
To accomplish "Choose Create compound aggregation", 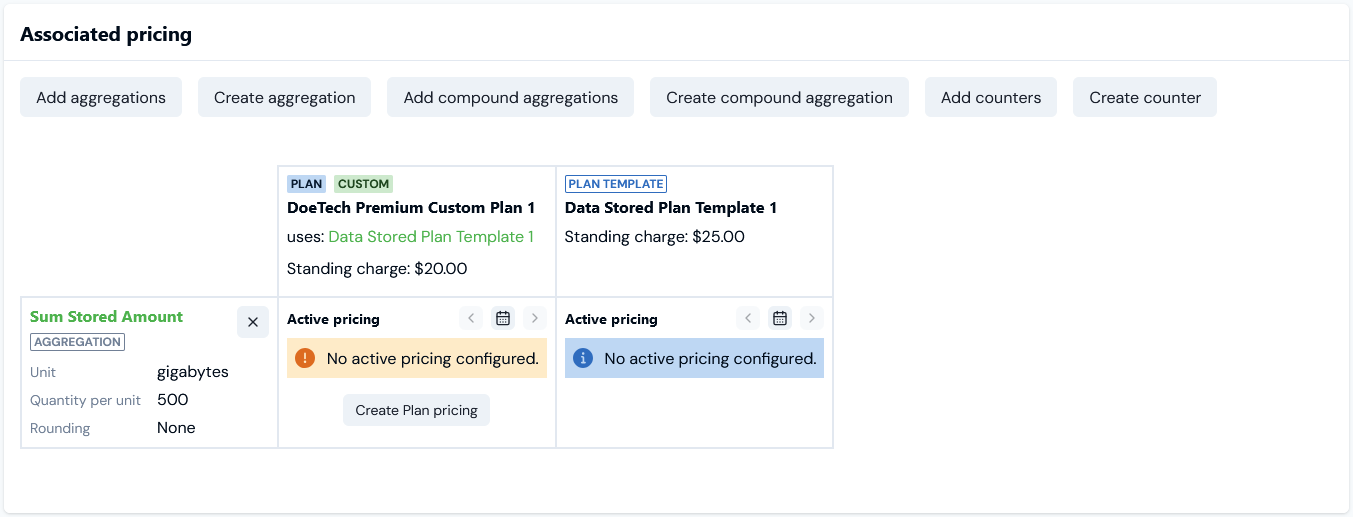I will 779,97.
